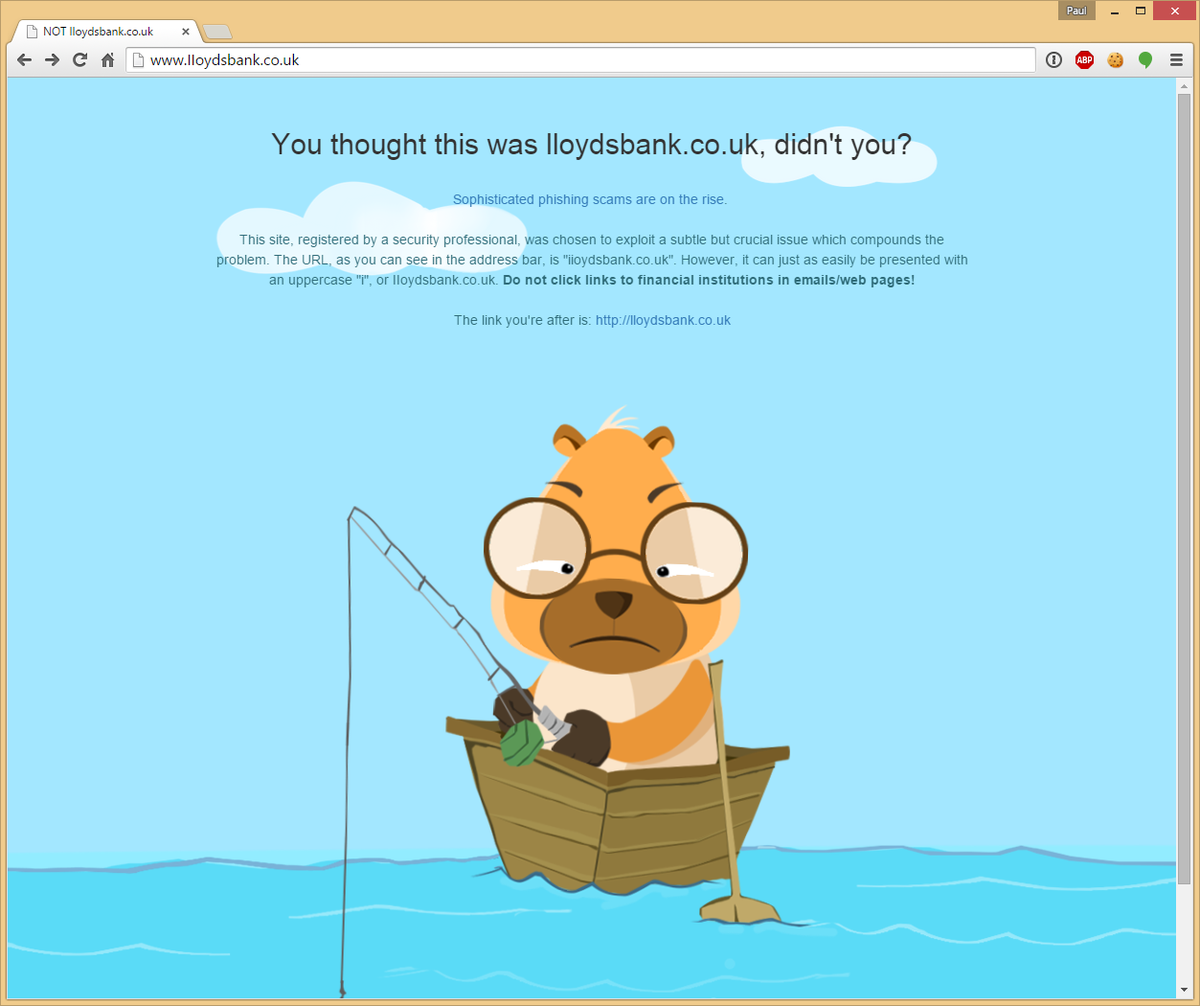Select the 'NOT lloydsbank.co.uk' tab

pos(105,31)
